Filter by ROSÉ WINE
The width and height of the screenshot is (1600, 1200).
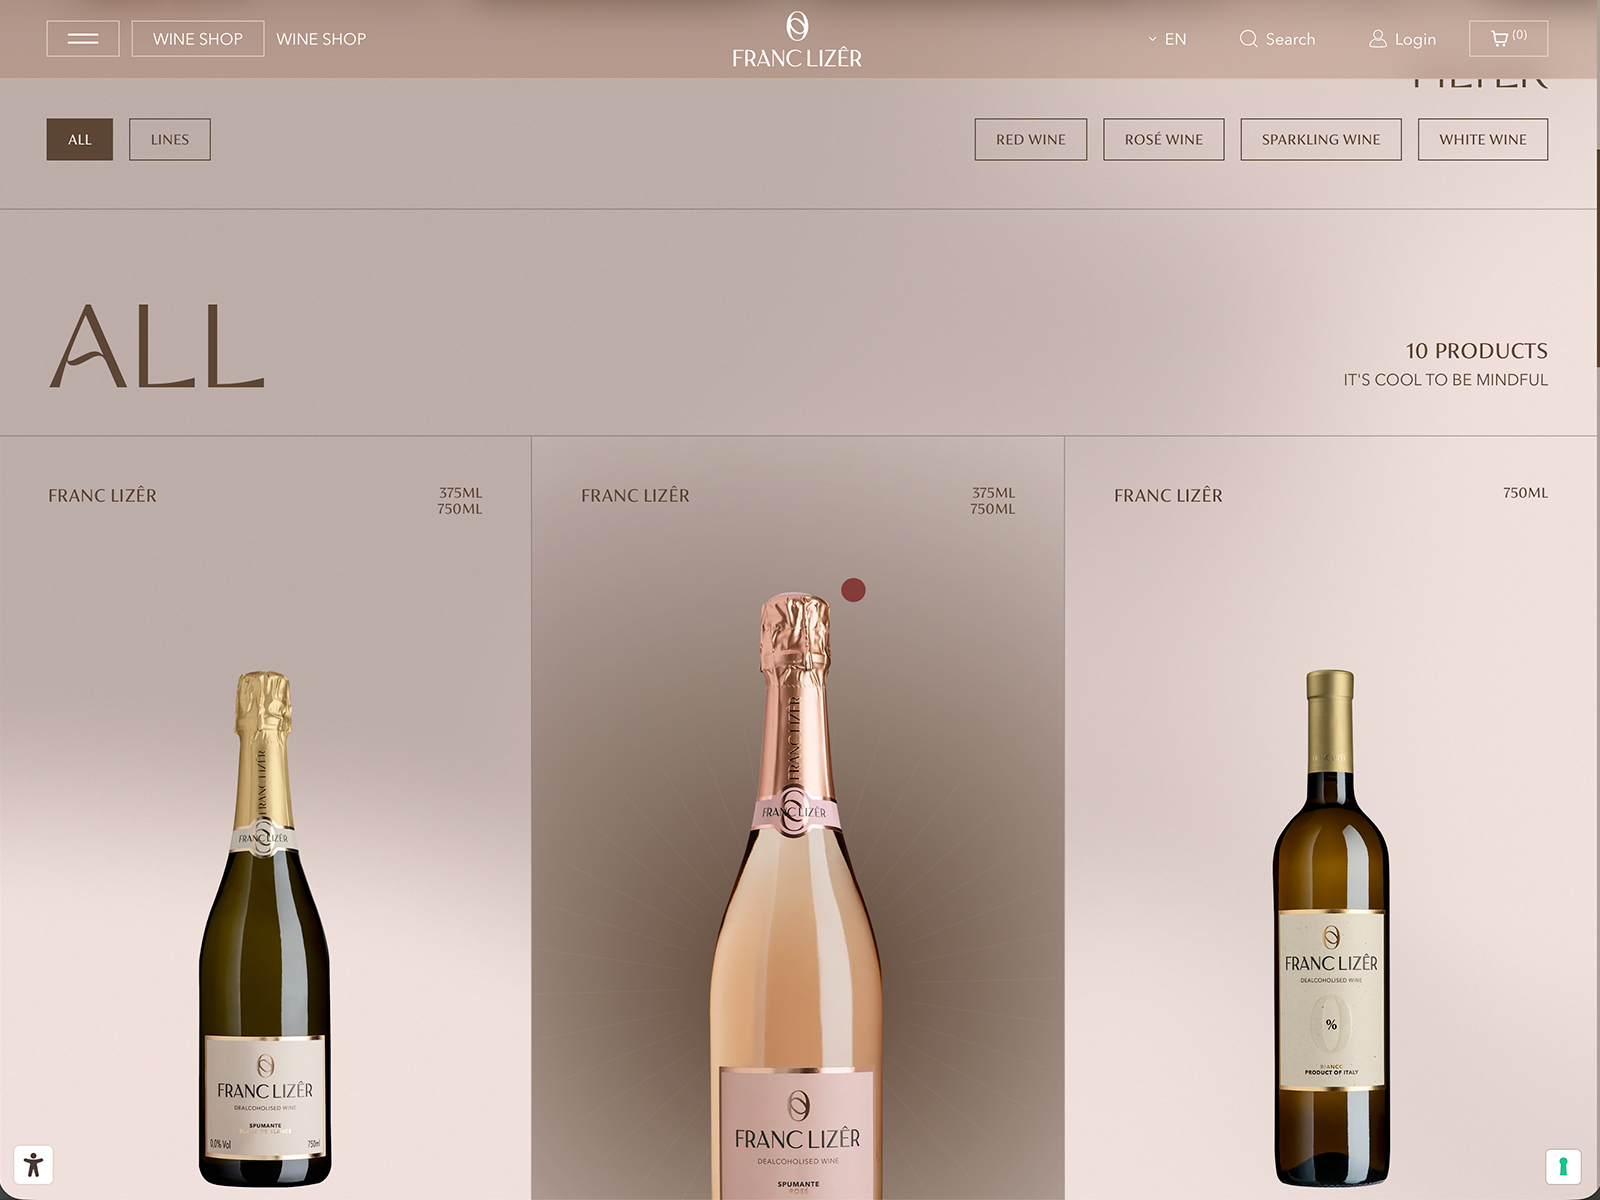click(x=1164, y=139)
